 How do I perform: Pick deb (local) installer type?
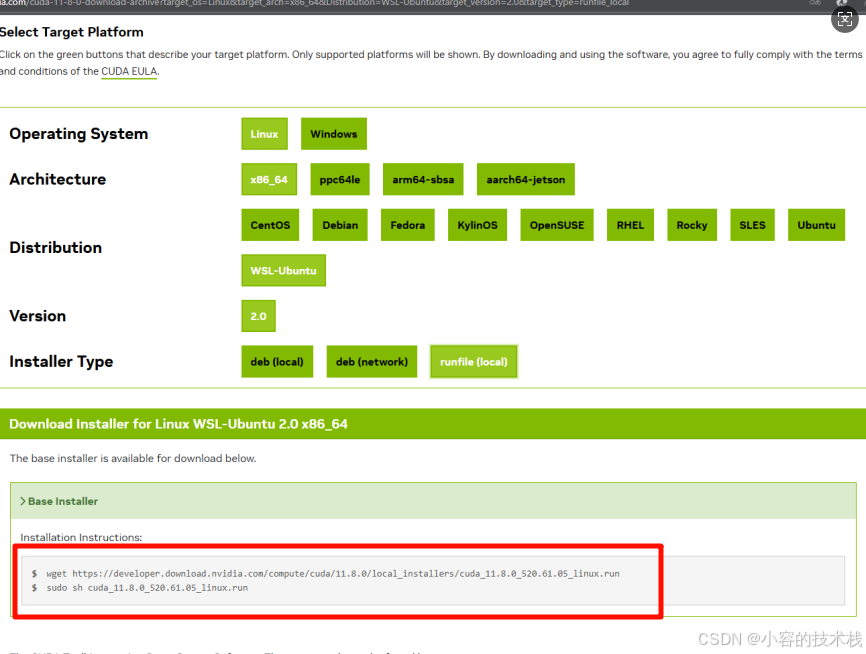tap(277, 362)
